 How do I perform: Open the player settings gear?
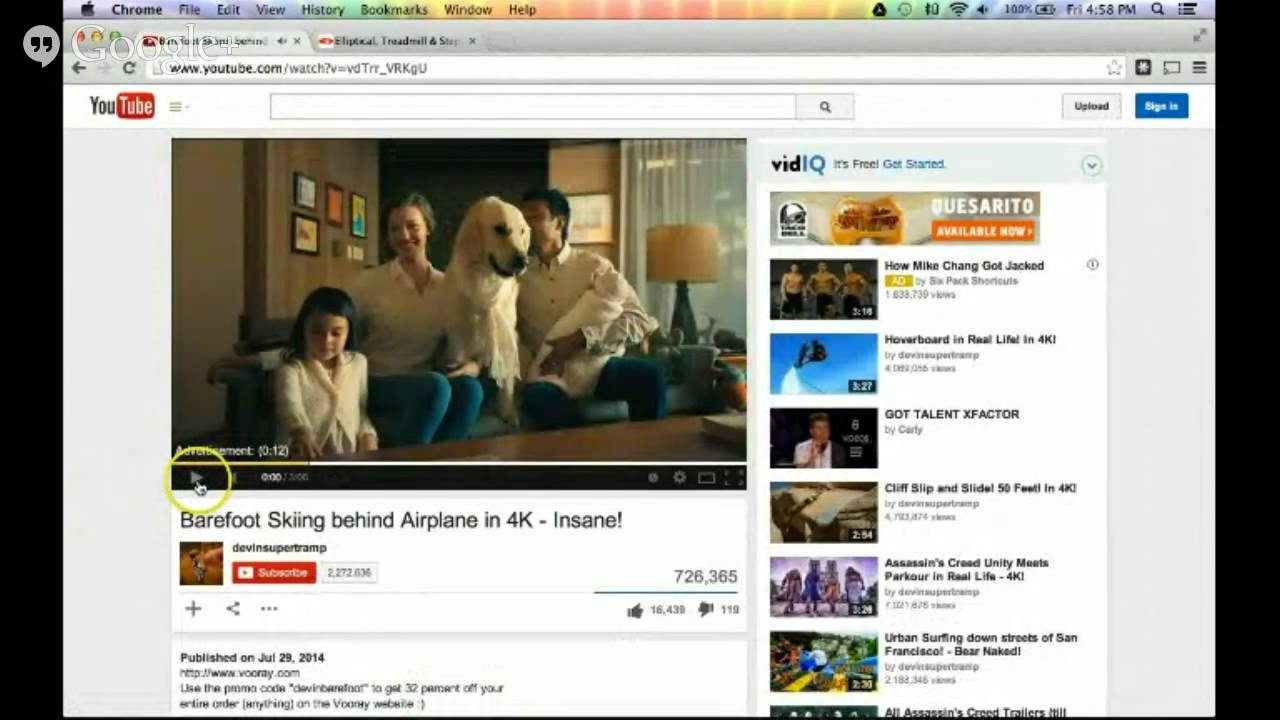(x=679, y=478)
